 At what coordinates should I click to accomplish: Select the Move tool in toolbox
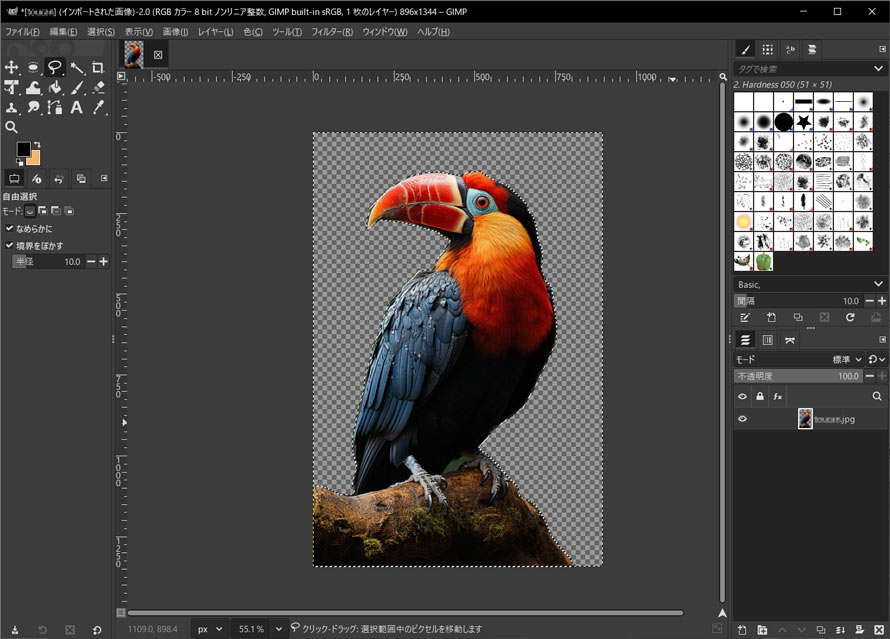coord(12,67)
